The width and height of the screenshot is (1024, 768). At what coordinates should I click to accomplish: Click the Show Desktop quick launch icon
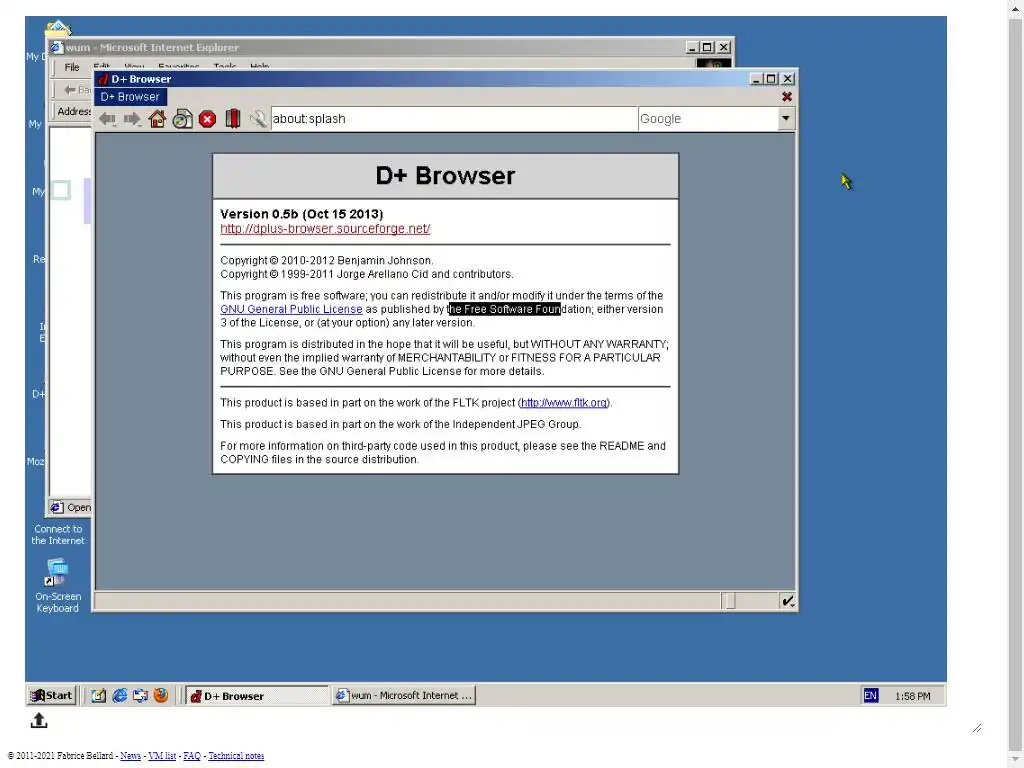tap(98, 696)
